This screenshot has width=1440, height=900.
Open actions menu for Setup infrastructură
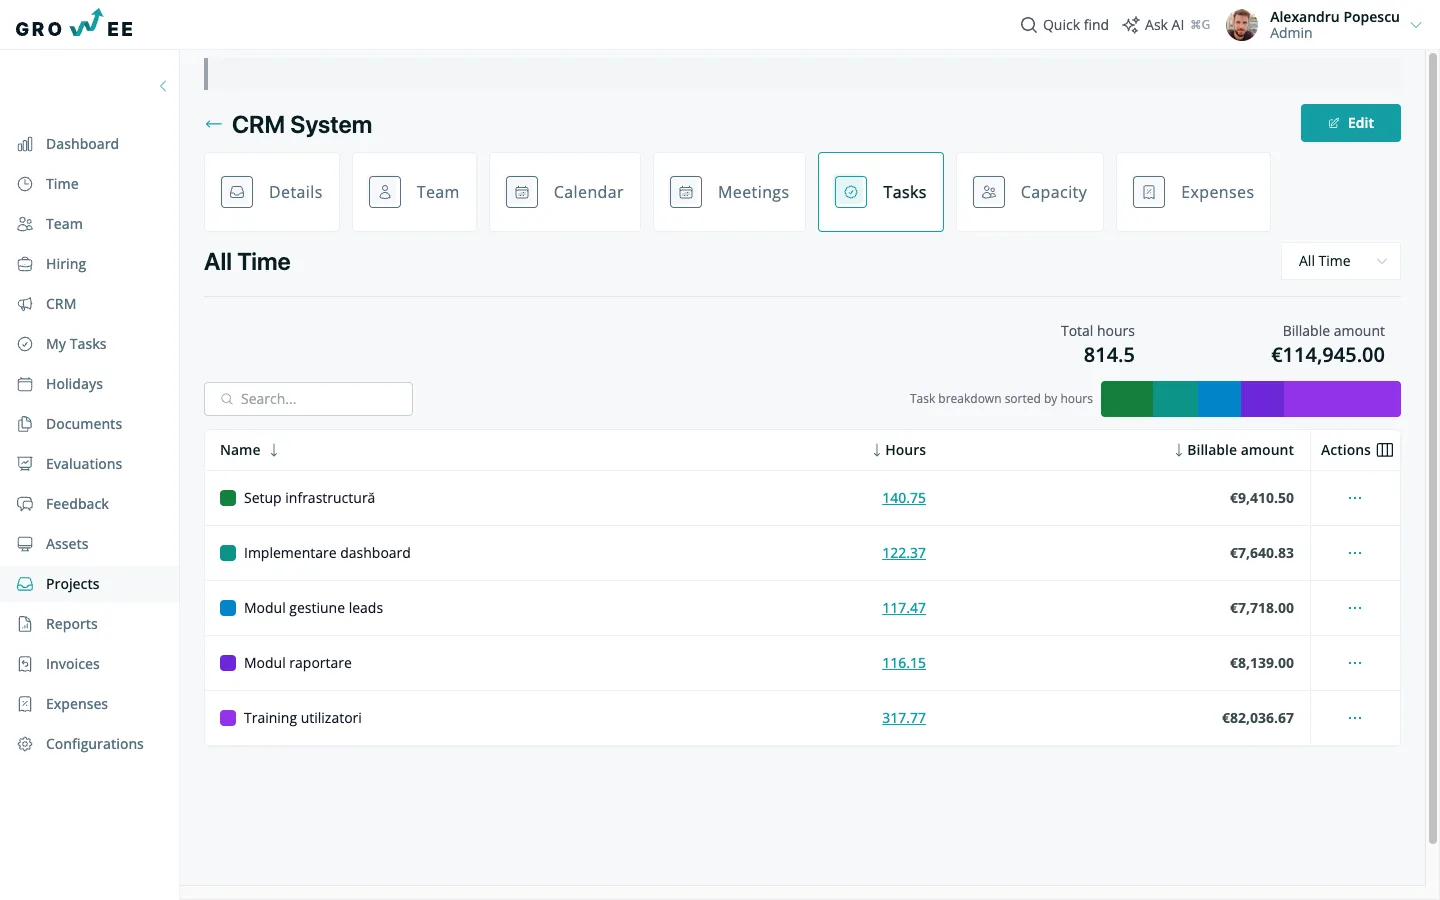pyautogui.click(x=1355, y=498)
